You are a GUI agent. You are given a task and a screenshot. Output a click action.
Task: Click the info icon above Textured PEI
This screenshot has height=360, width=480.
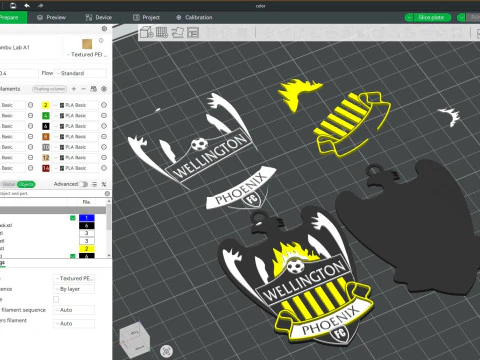(101, 40)
